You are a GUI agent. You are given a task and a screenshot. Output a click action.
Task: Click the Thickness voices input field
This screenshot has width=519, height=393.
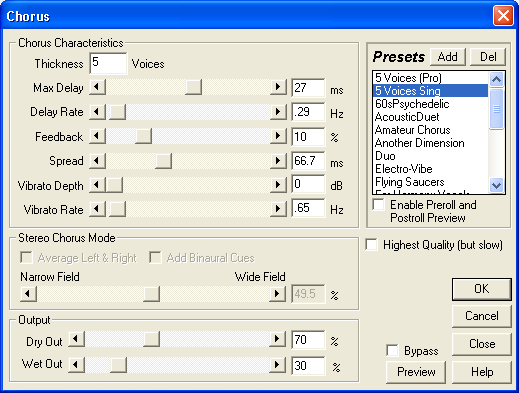[x=108, y=63]
